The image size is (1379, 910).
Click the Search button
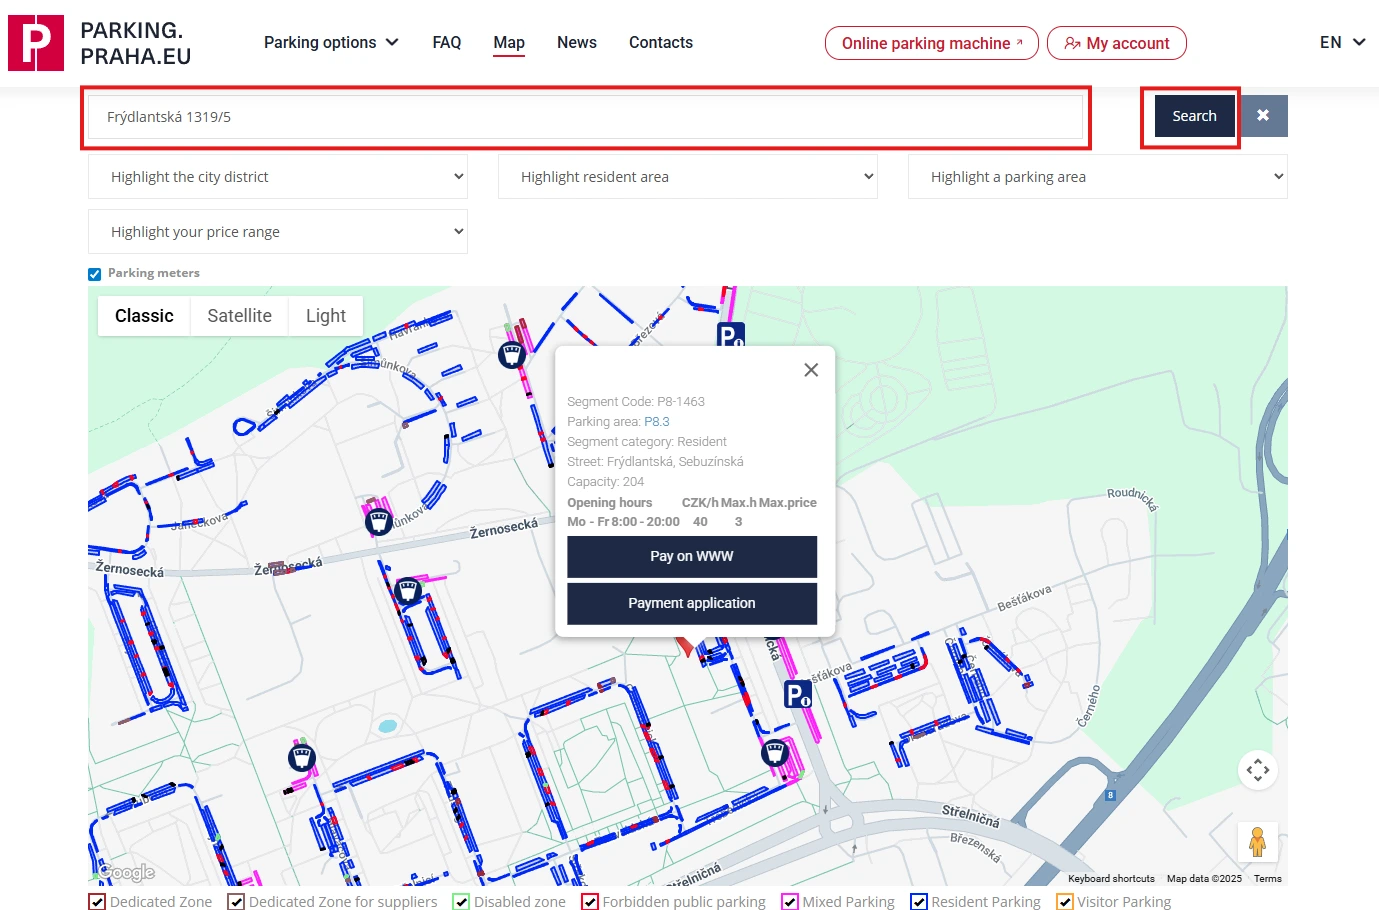click(1194, 116)
